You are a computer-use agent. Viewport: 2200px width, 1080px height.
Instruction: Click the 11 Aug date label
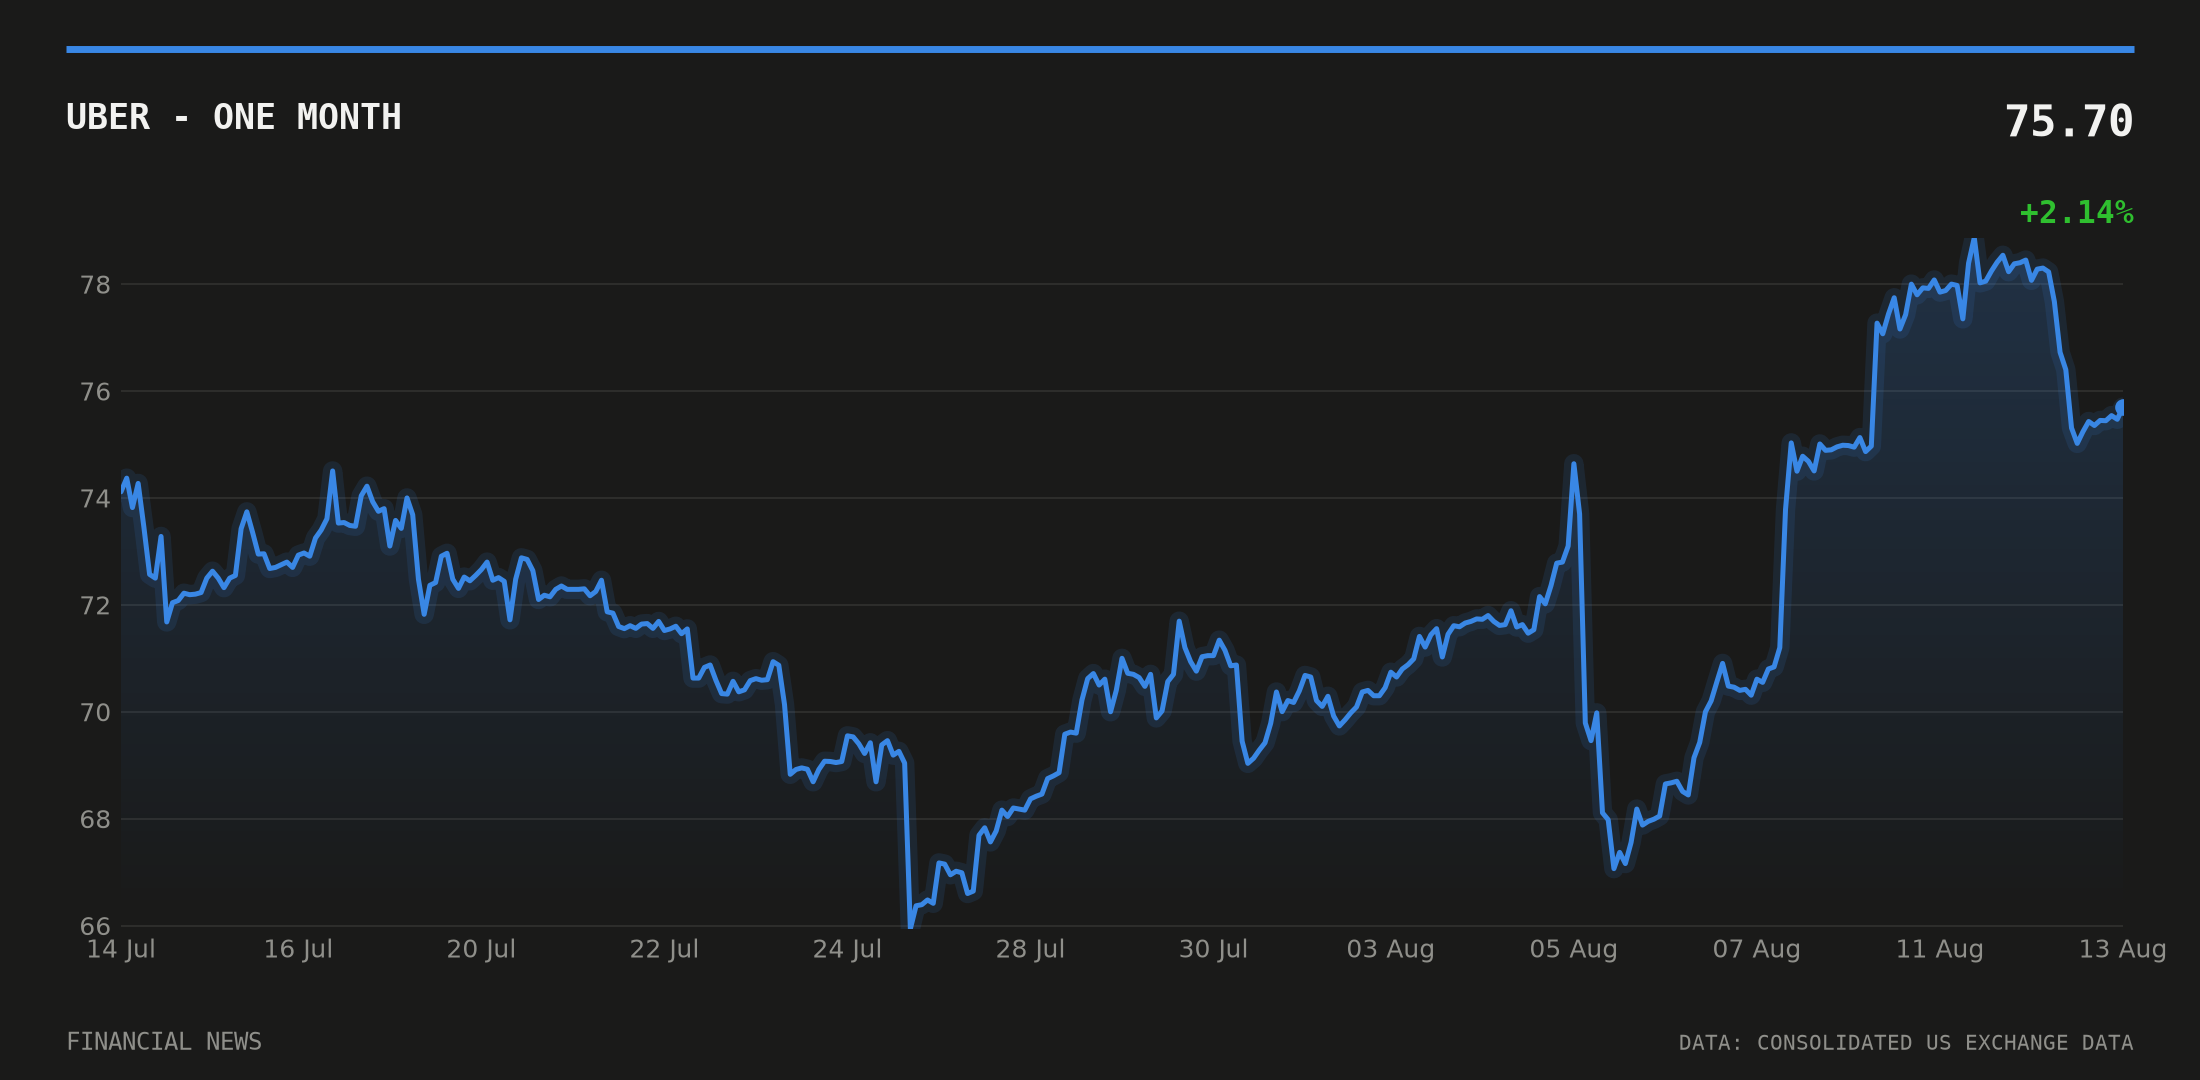[x=1940, y=949]
